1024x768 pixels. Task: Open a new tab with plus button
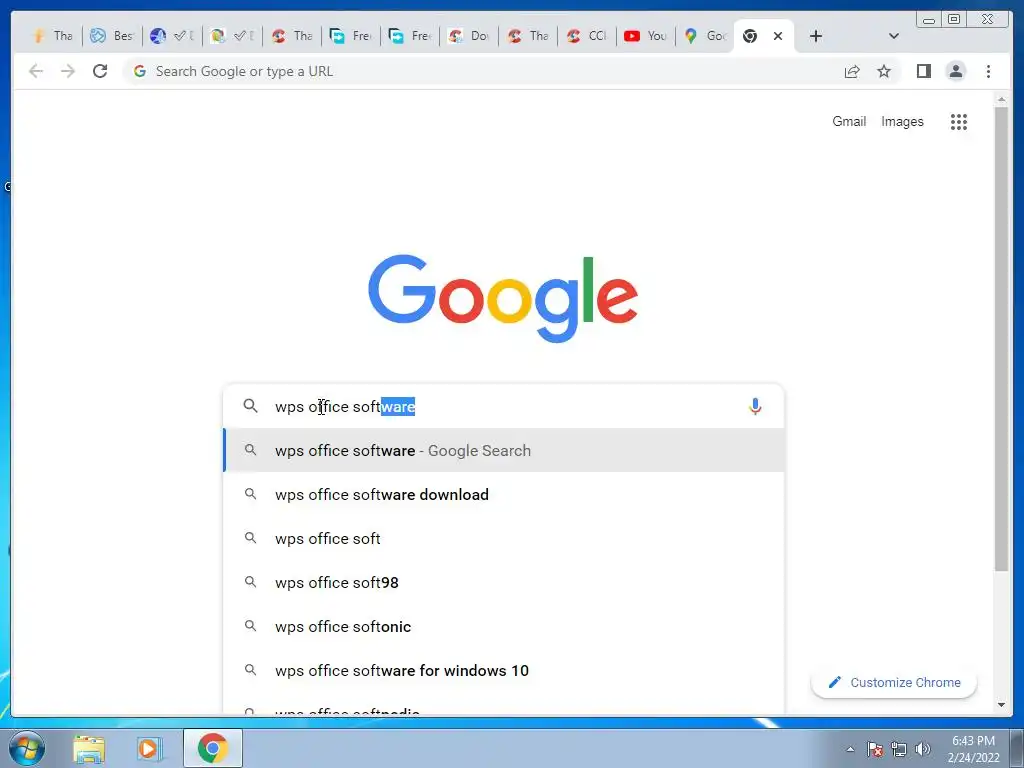coord(815,36)
